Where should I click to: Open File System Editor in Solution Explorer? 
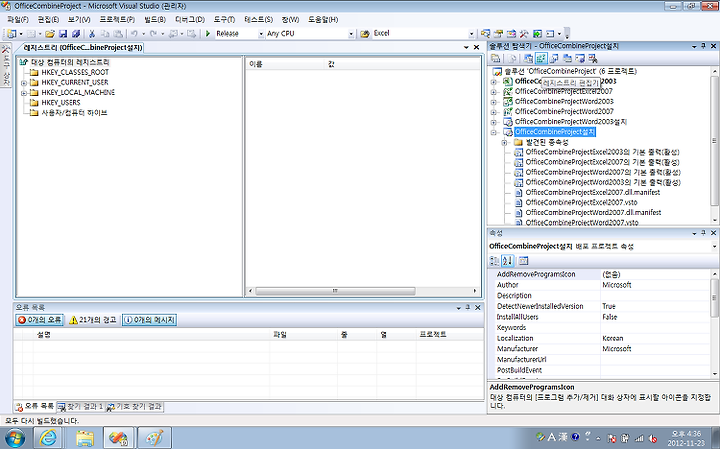(529, 58)
